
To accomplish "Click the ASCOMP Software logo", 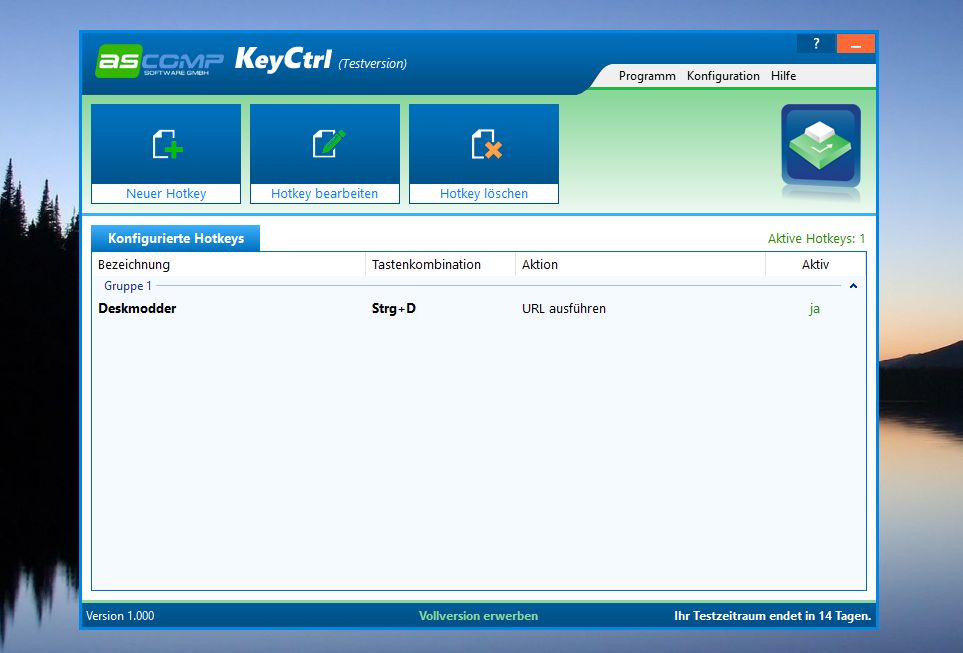I will pyautogui.click(x=160, y=61).
